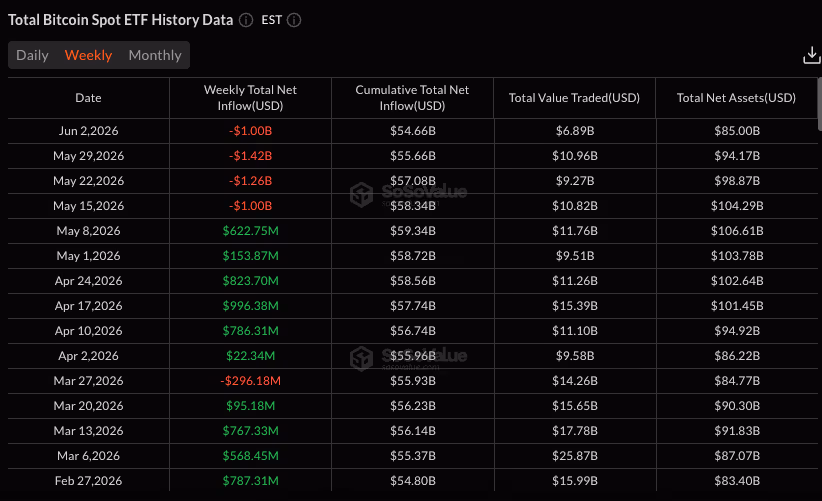Click the $996.38M weekly inflow value
Screen dimensions: 822x501
251,306
